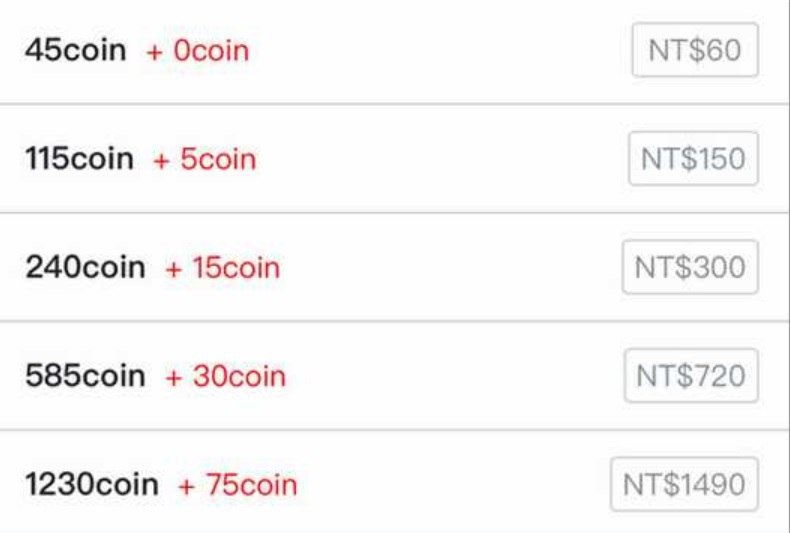Select the 585coin label text
This screenshot has height=533, width=790.
tap(85, 376)
